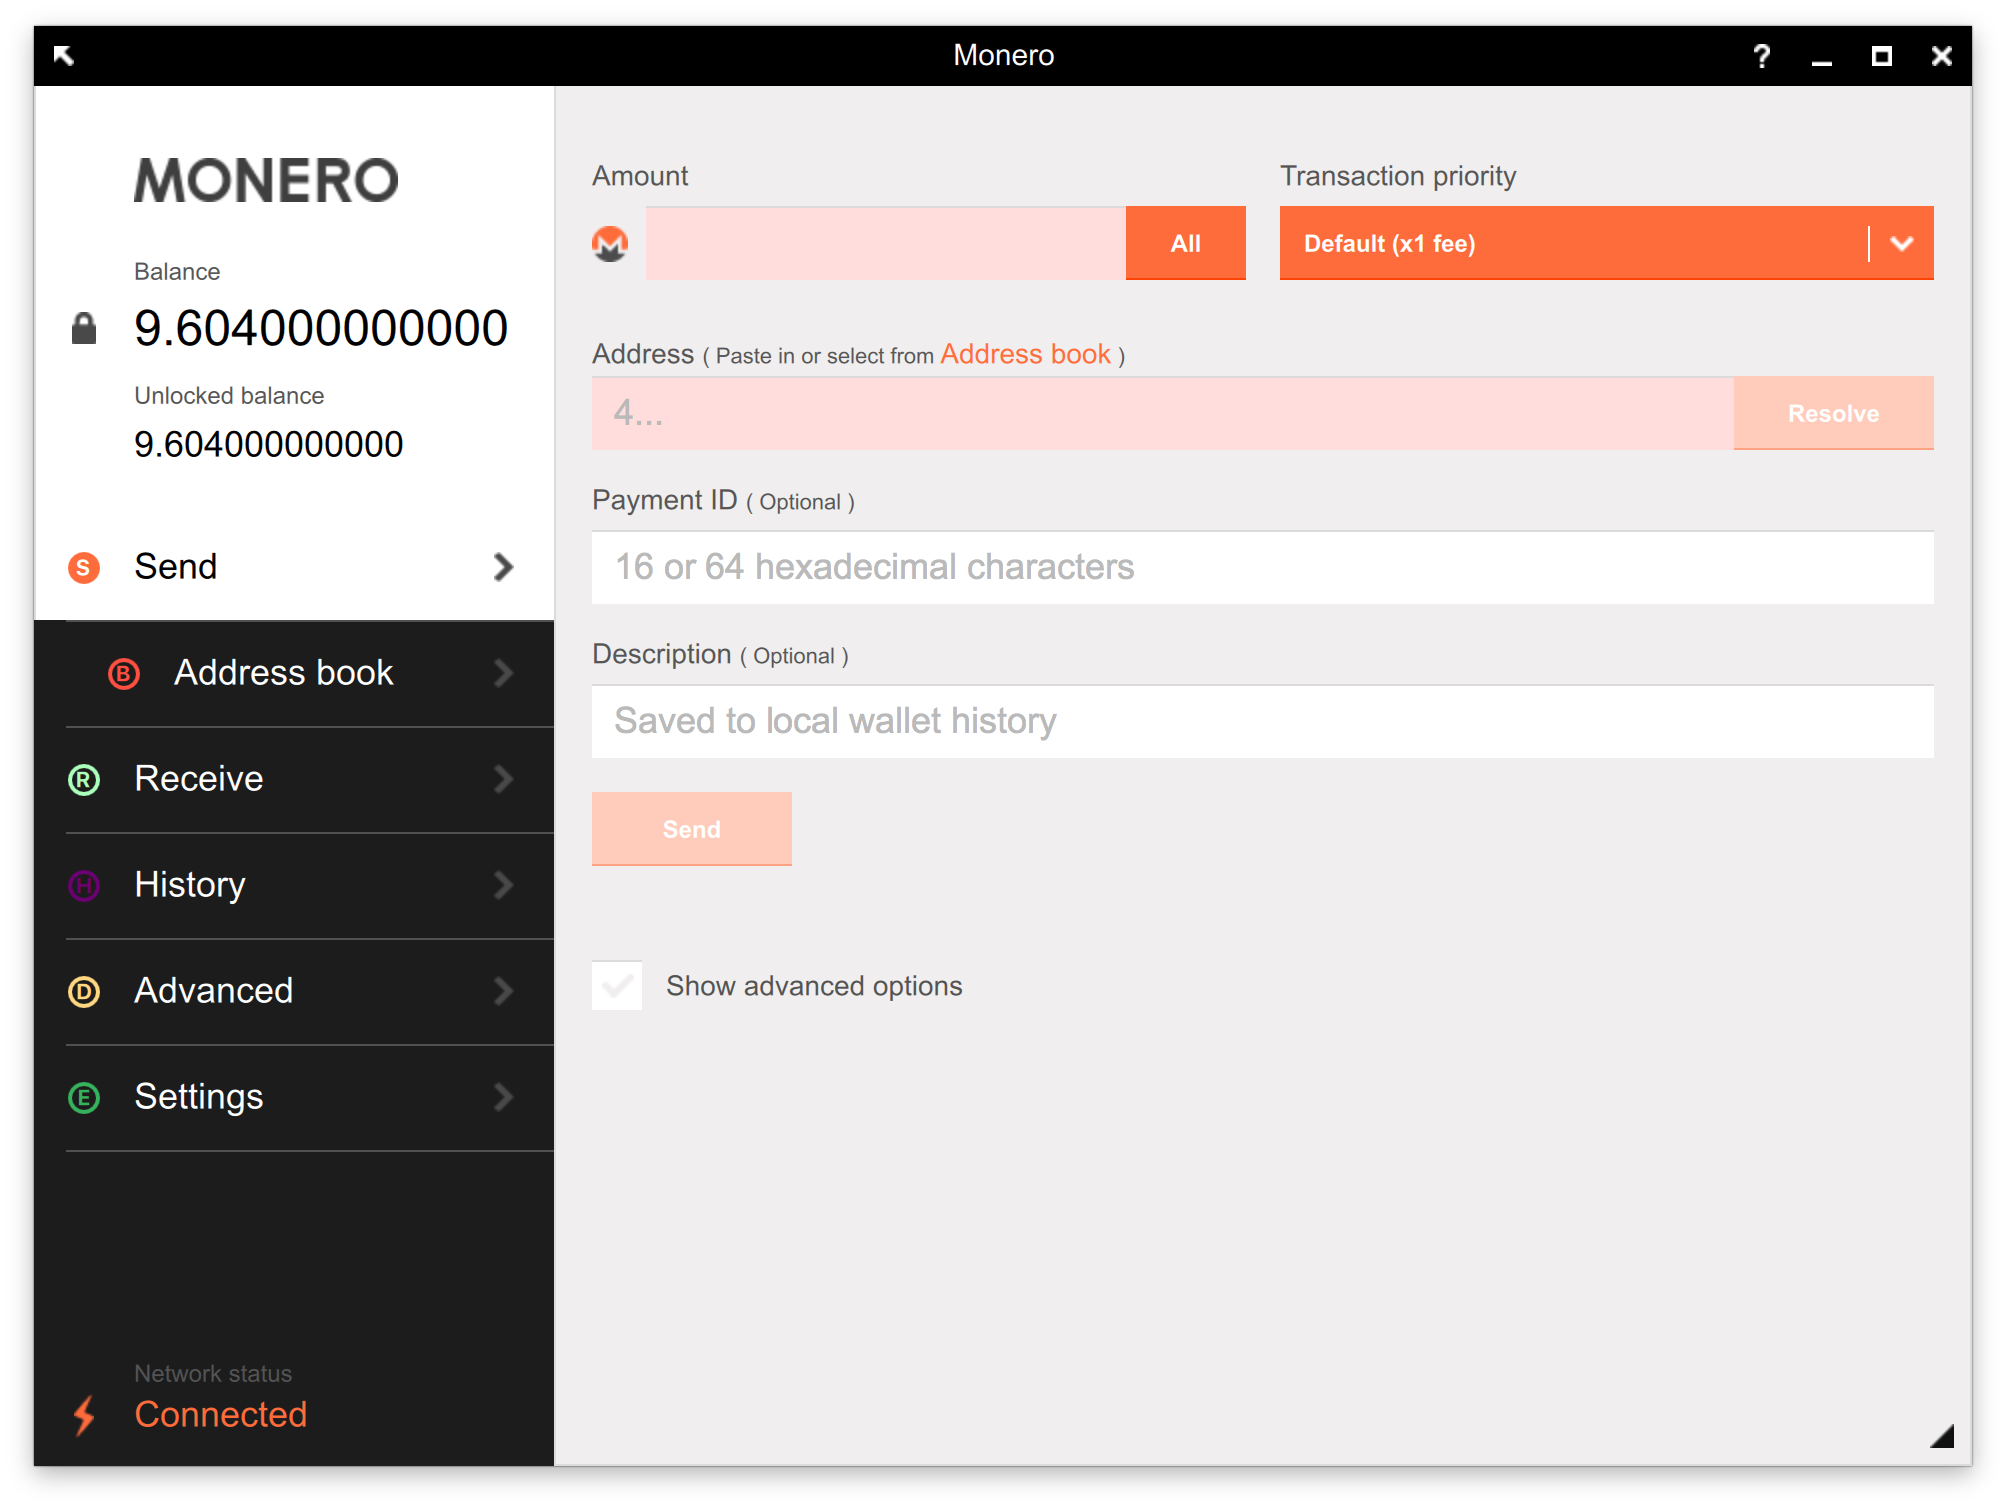Screen dimensions: 2006x1508
Task: Click the yellow D Advanced icon
Action: click(x=84, y=992)
